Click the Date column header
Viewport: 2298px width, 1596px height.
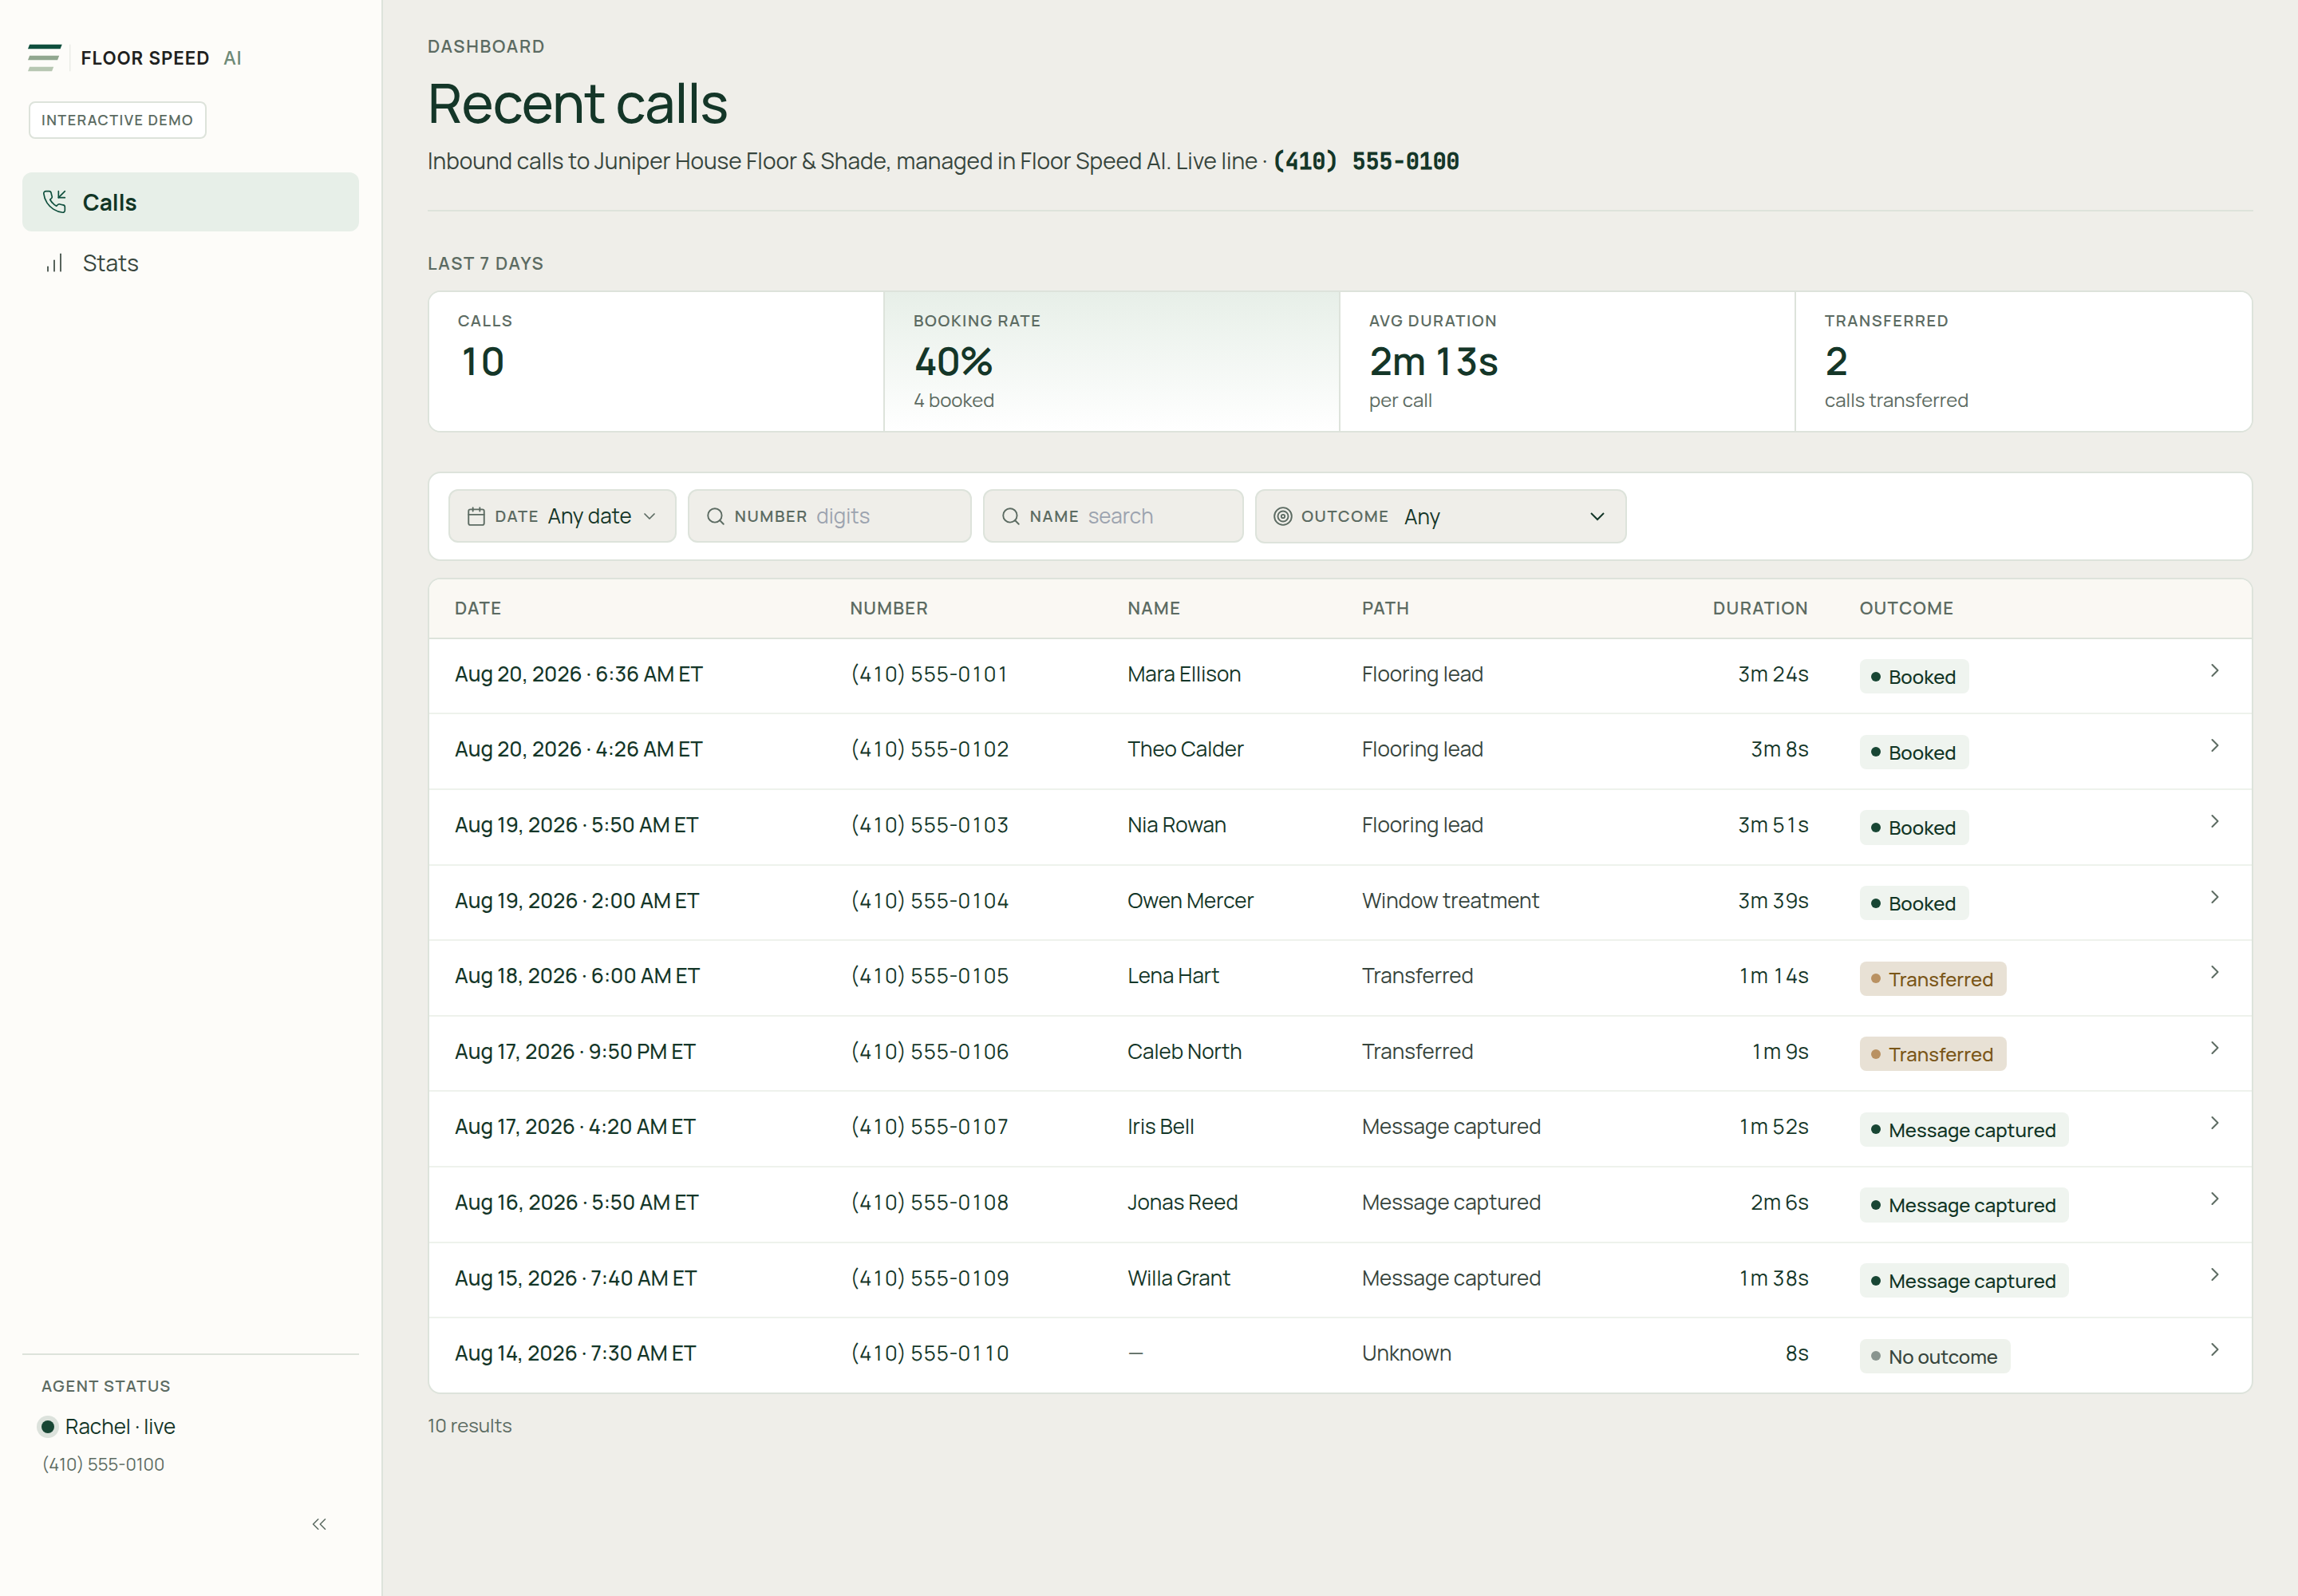[478, 608]
